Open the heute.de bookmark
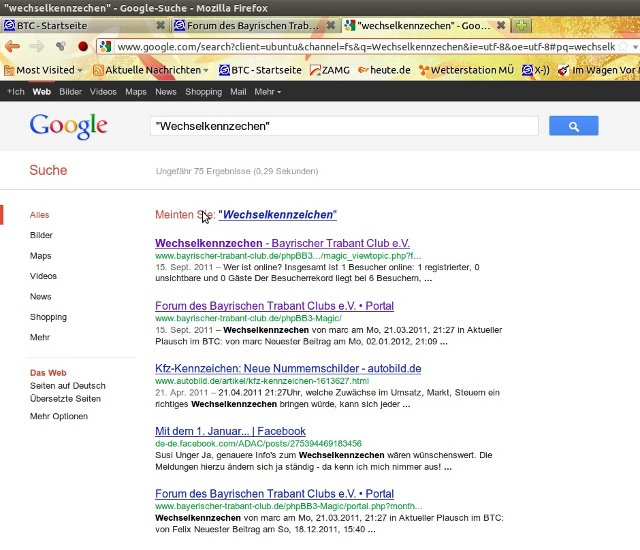 384,70
